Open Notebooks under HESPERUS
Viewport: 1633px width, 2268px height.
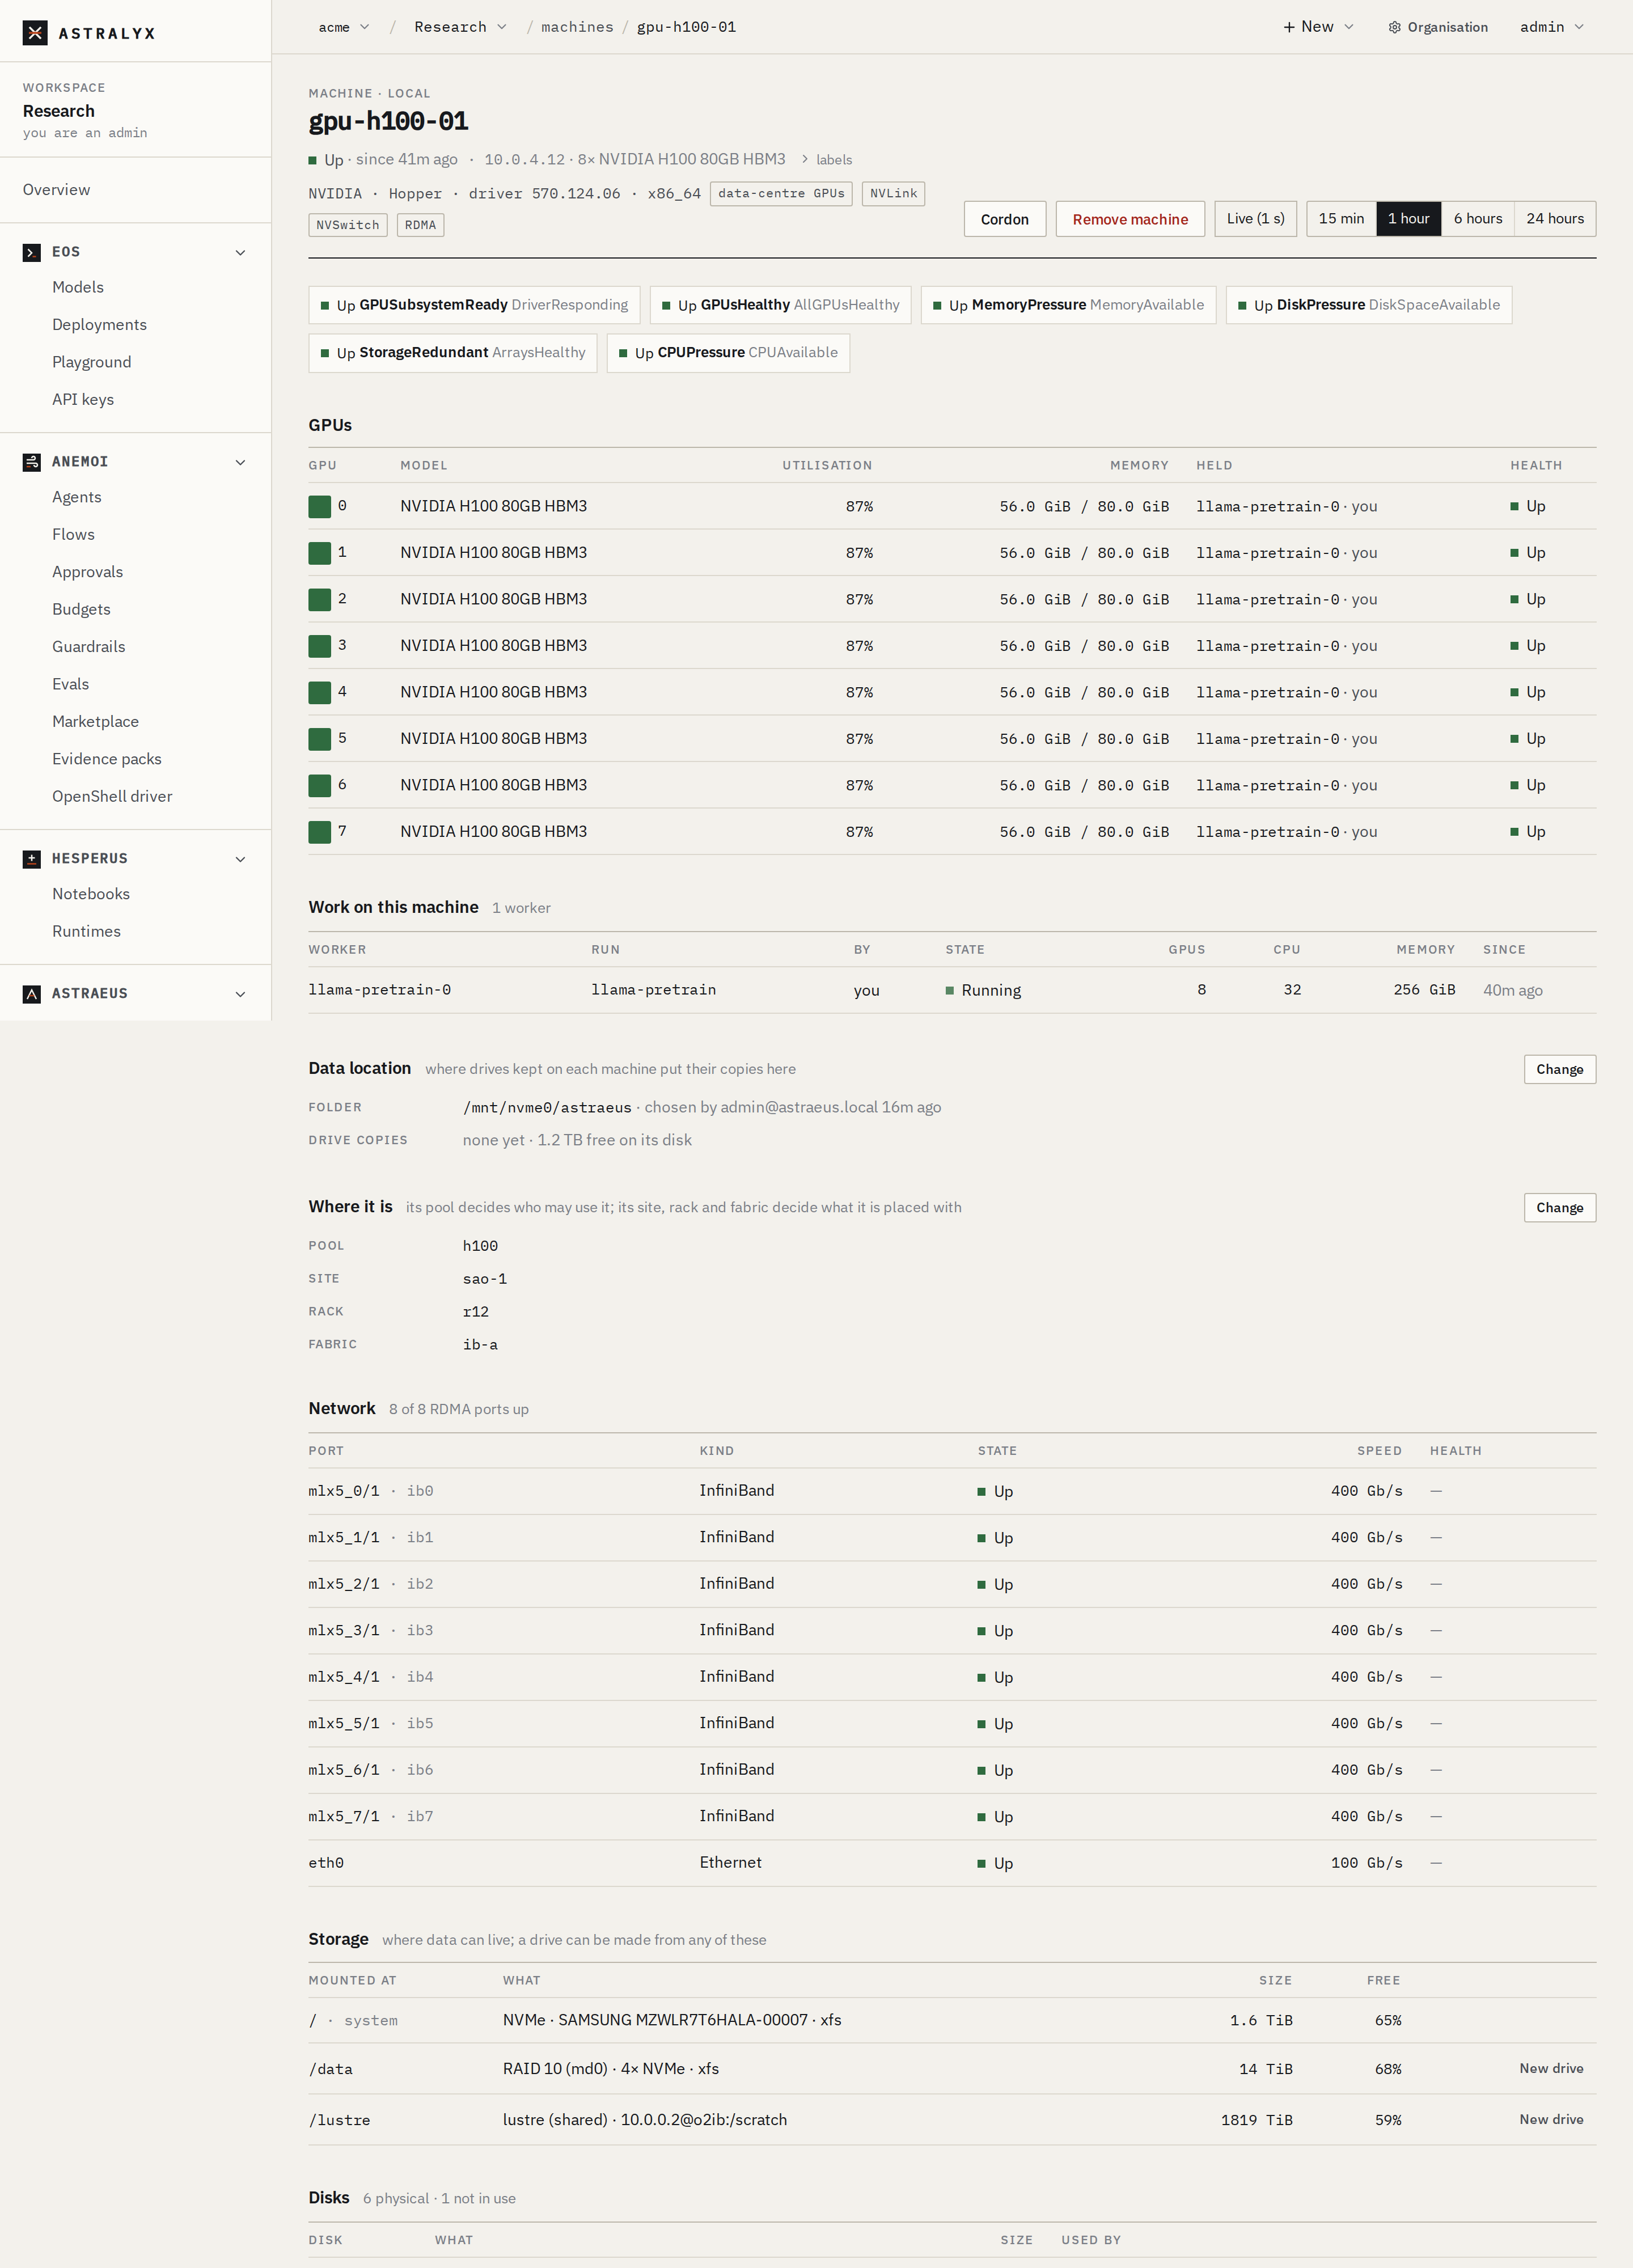pos(91,894)
